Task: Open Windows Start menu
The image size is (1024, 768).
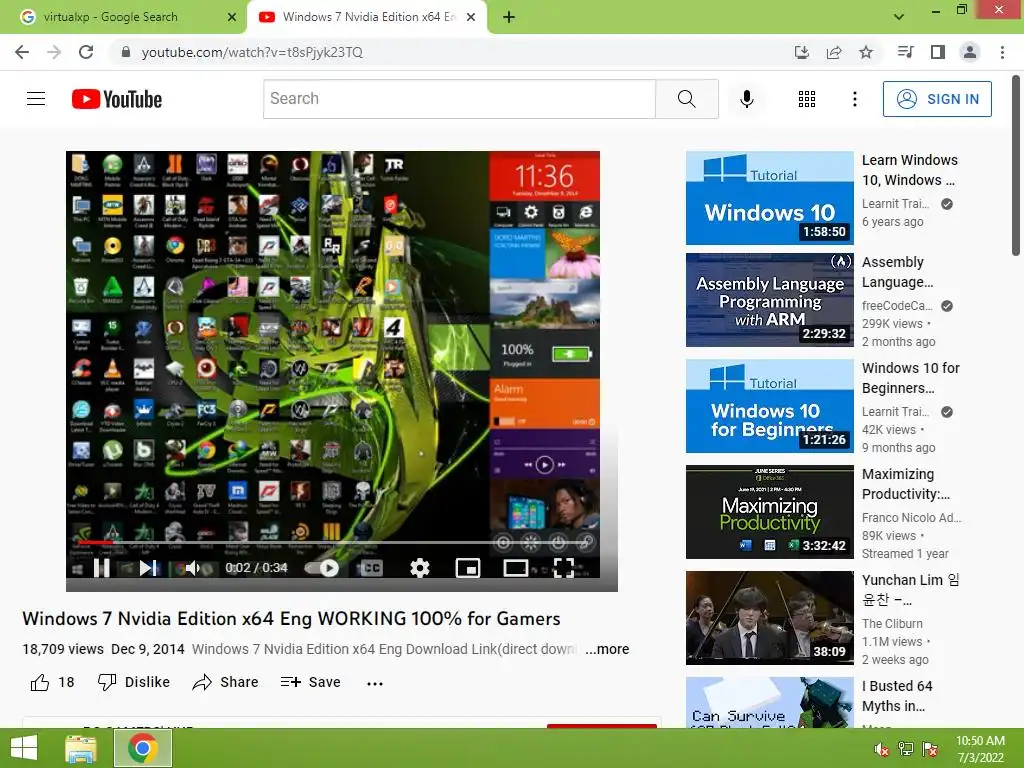Action: tap(24, 748)
